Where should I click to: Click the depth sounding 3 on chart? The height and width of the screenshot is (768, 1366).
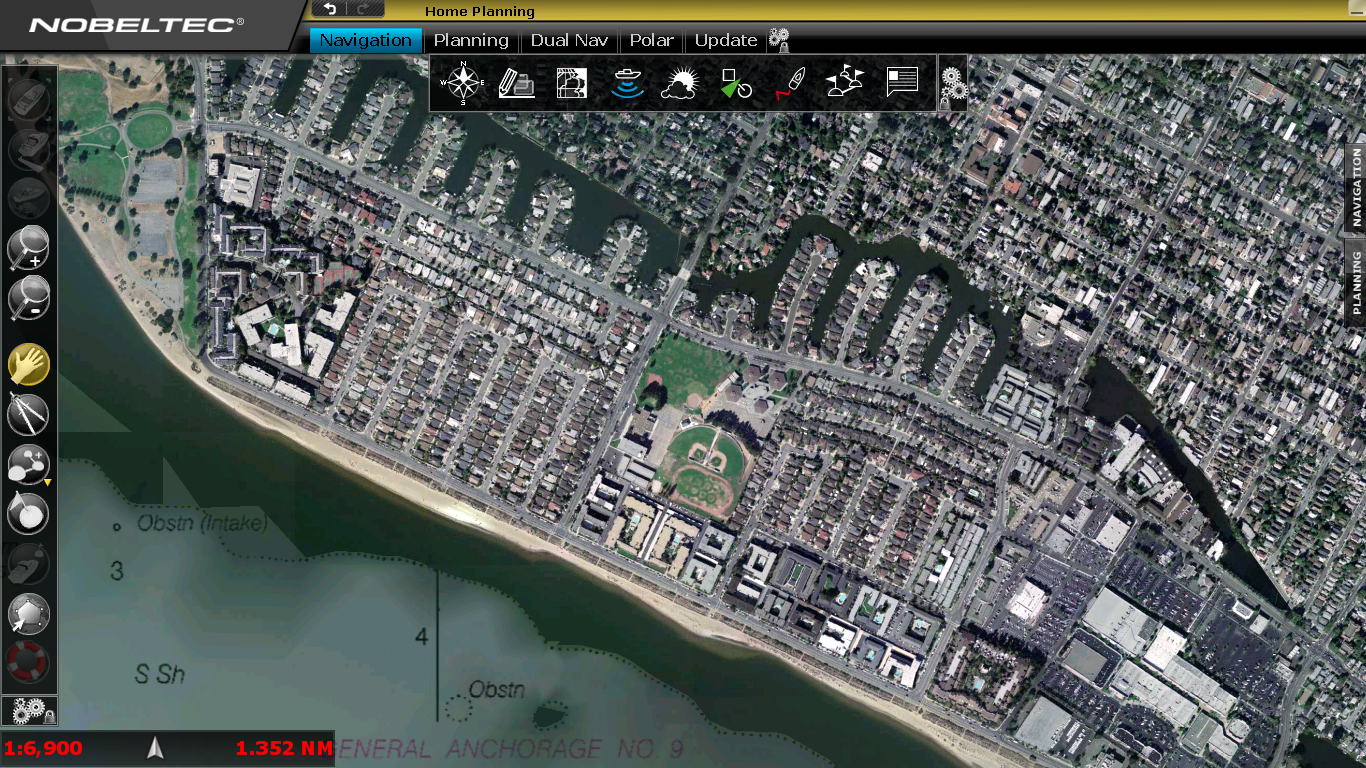pos(117,571)
